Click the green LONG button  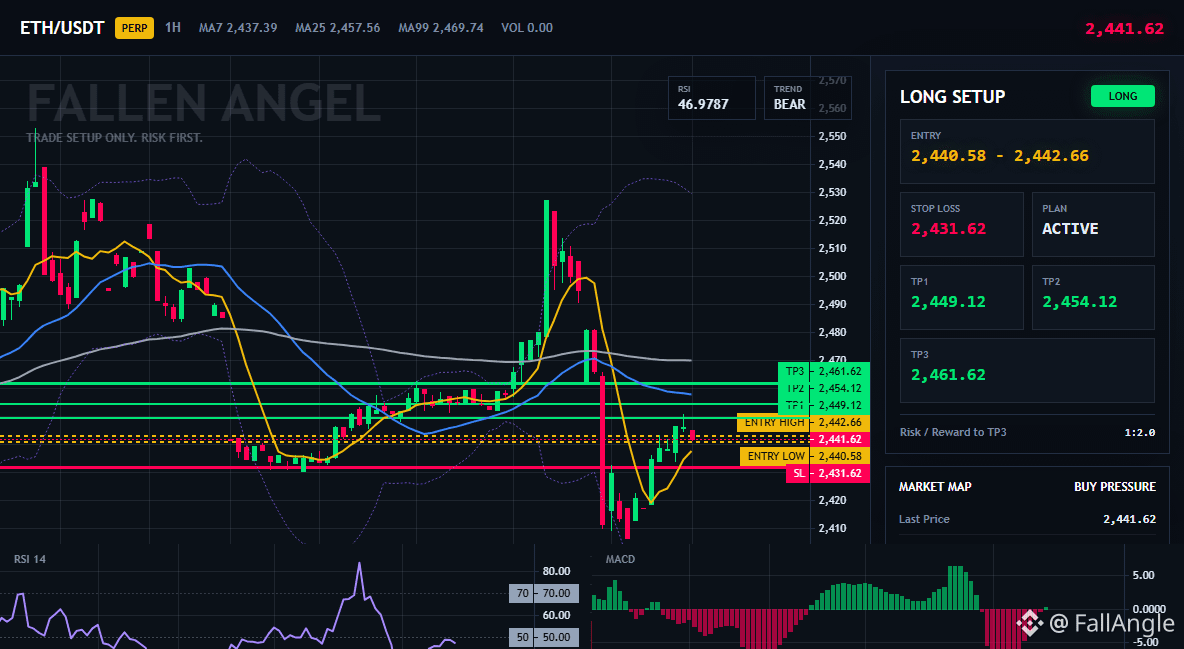coord(1123,96)
